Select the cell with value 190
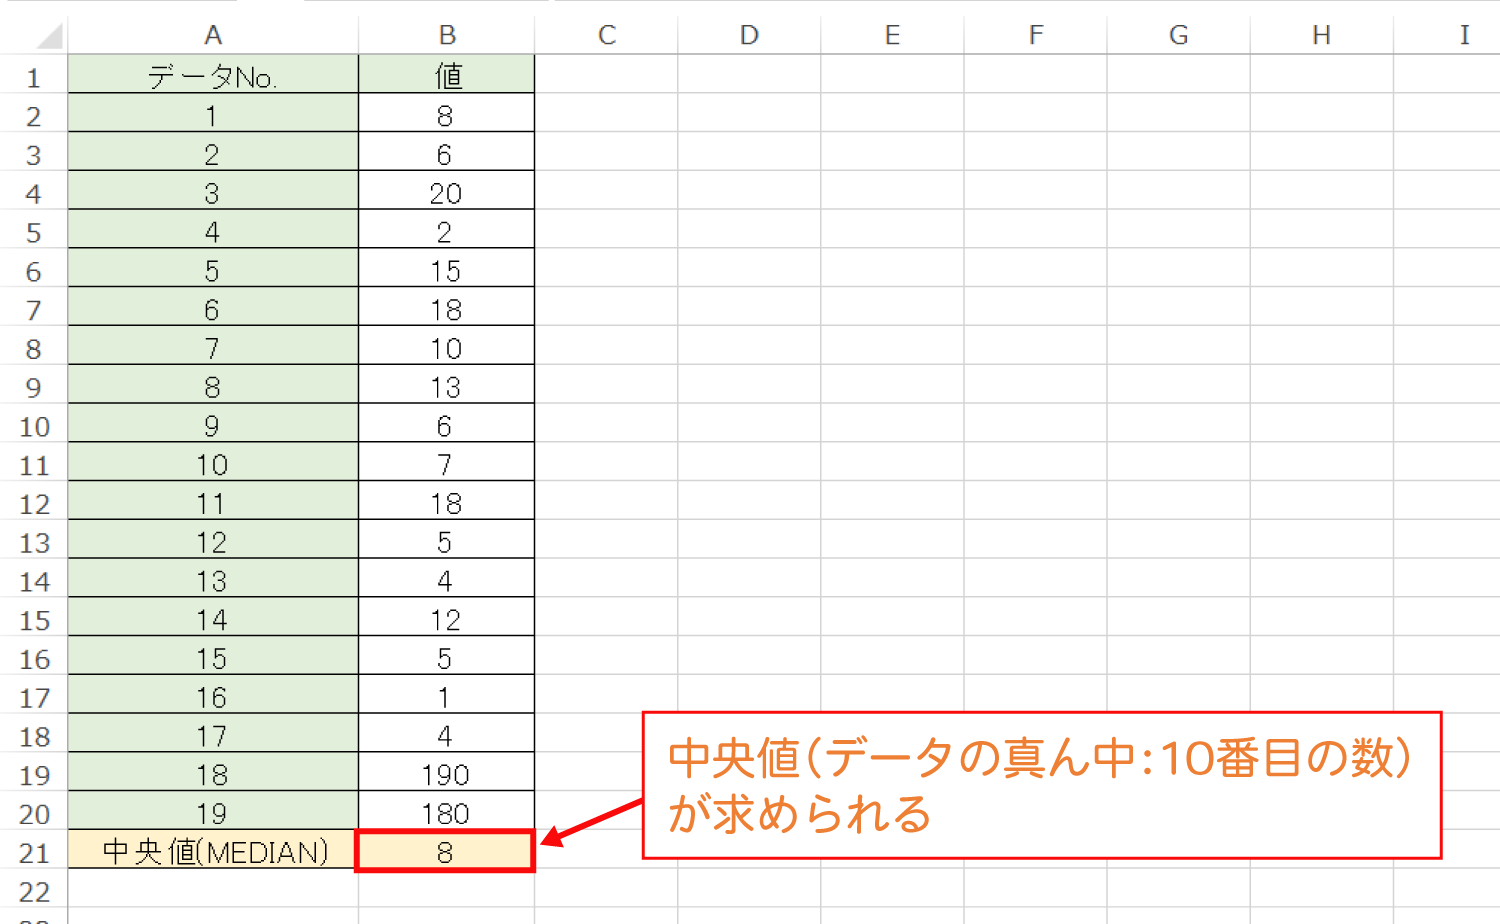1500x924 pixels. click(445, 773)
